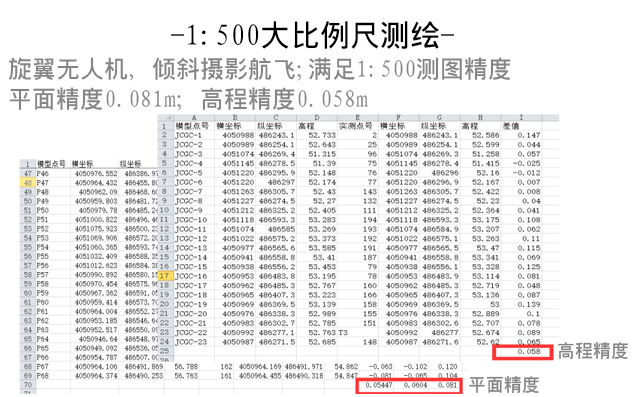633x397 pixels.
Task: Click the highlighted row 17 header
Action: point(166,276)
